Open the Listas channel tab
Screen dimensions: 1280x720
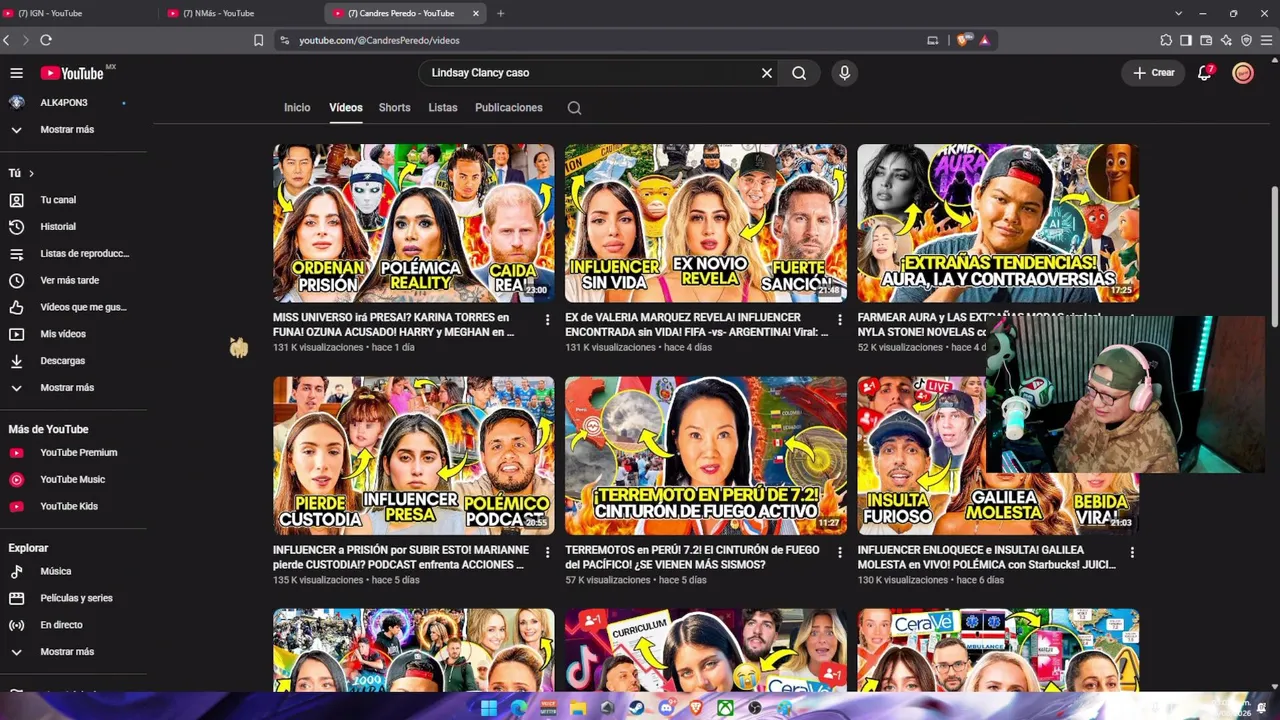pyautogui.click(x=443, y=108)
